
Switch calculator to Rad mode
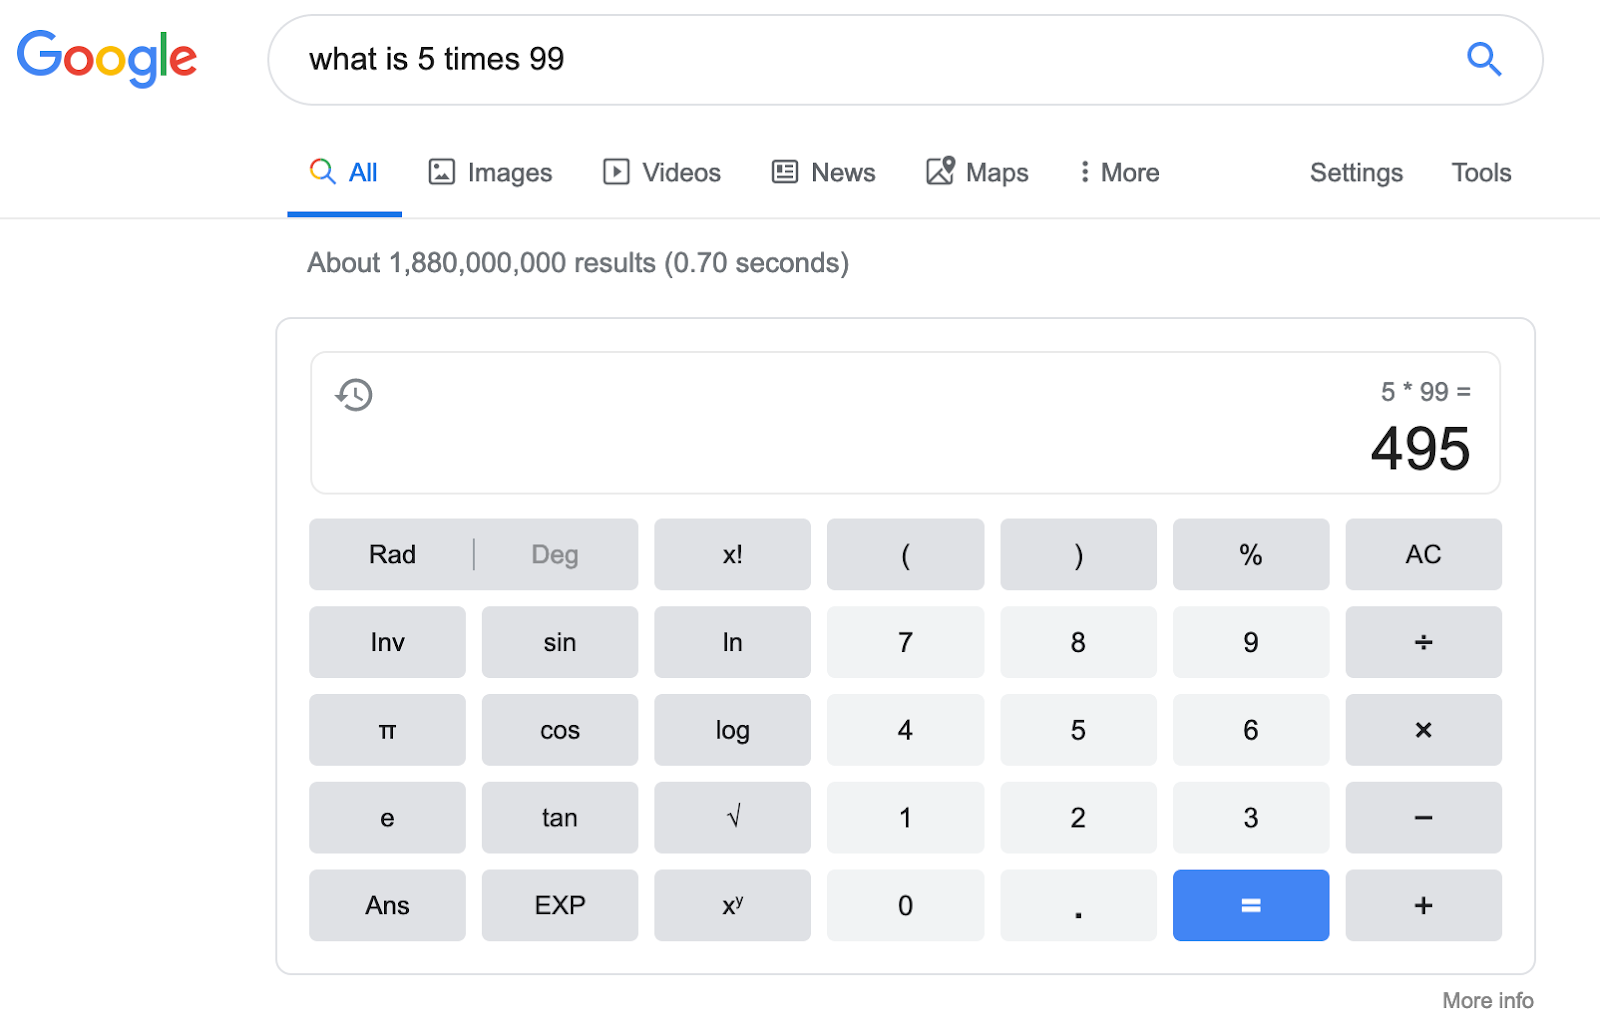click(392, 555)
